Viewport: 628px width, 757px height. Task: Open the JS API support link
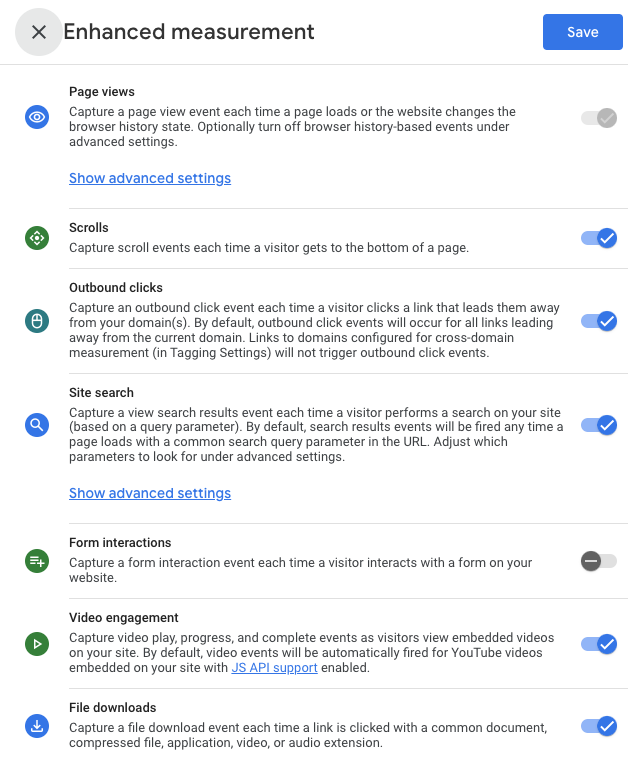pos(274,667)
